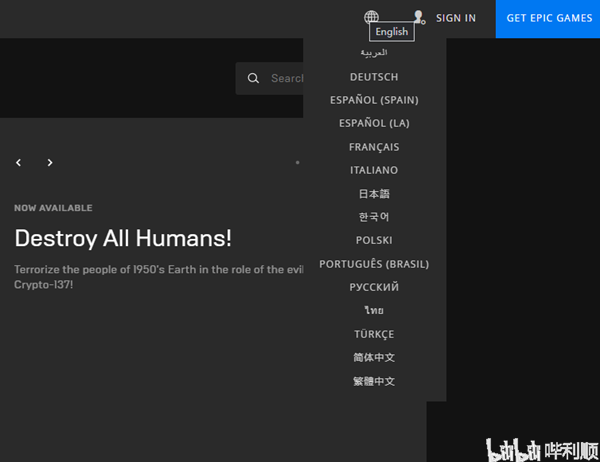Choose ESPAÑOL (LA) language
The image size is (600, 462).
[374, 123]
